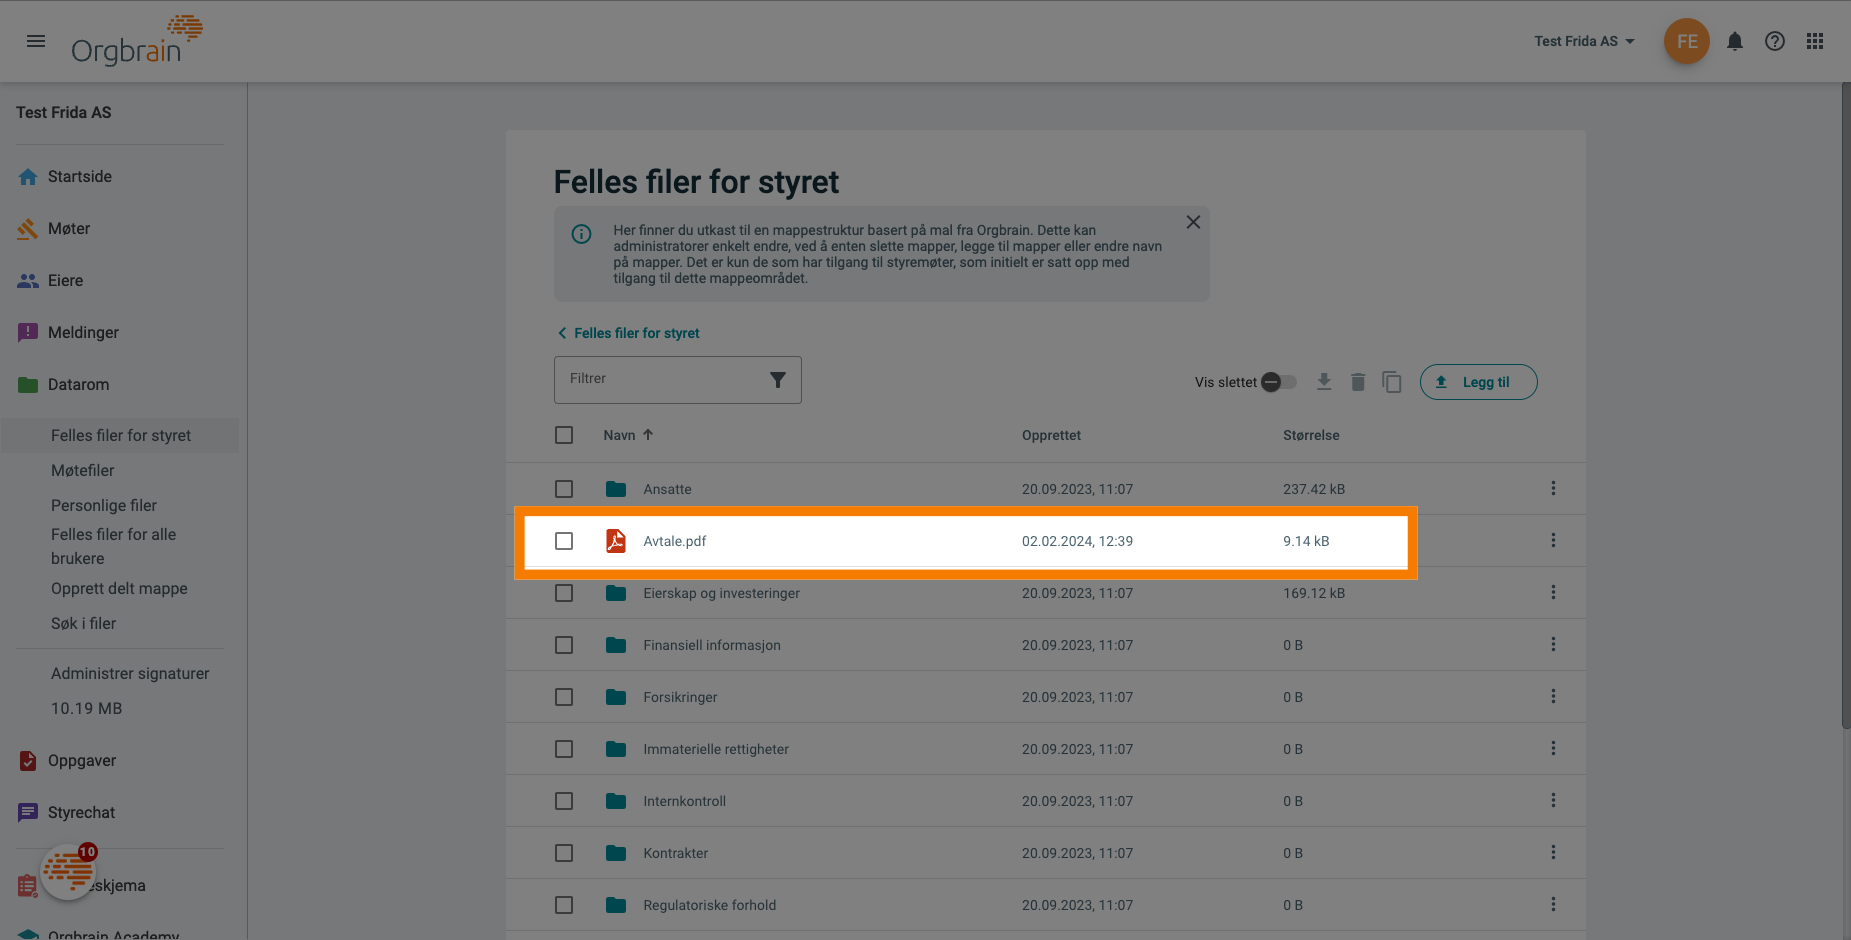The width and height of the screenshot is (1851, 940).
Task: Open the Eierskap og investeringer folder
Action: point(721,593)
